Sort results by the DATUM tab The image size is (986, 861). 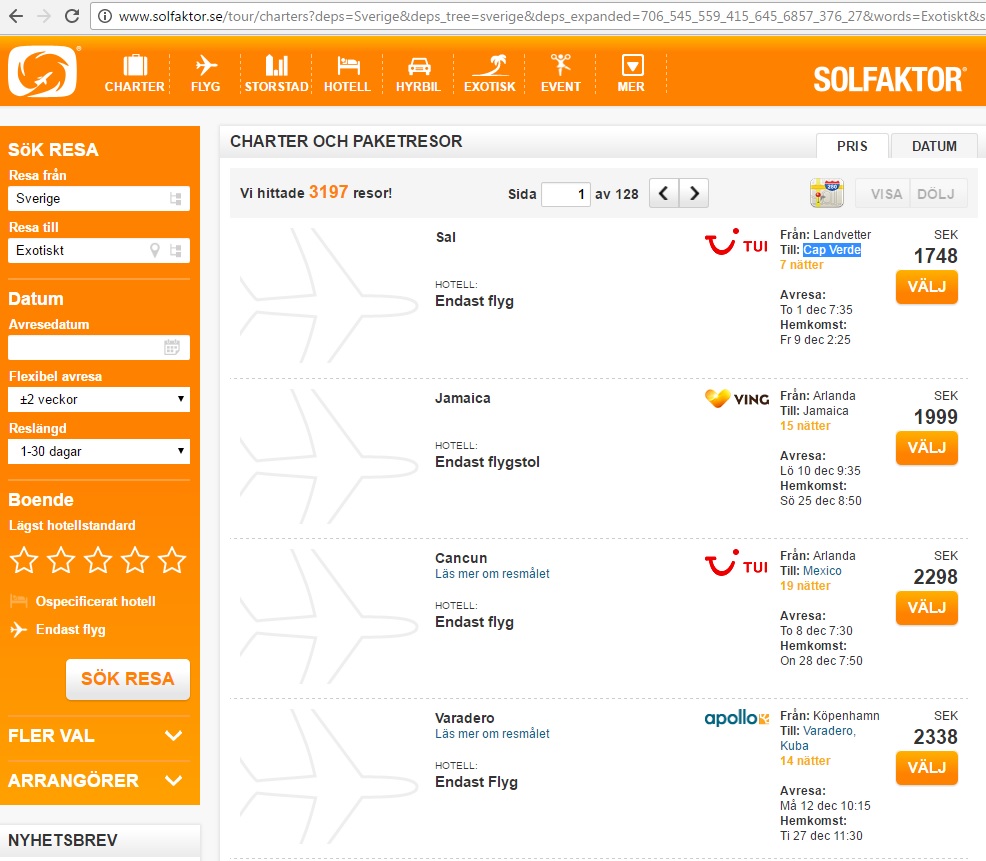tap(934, 146)
